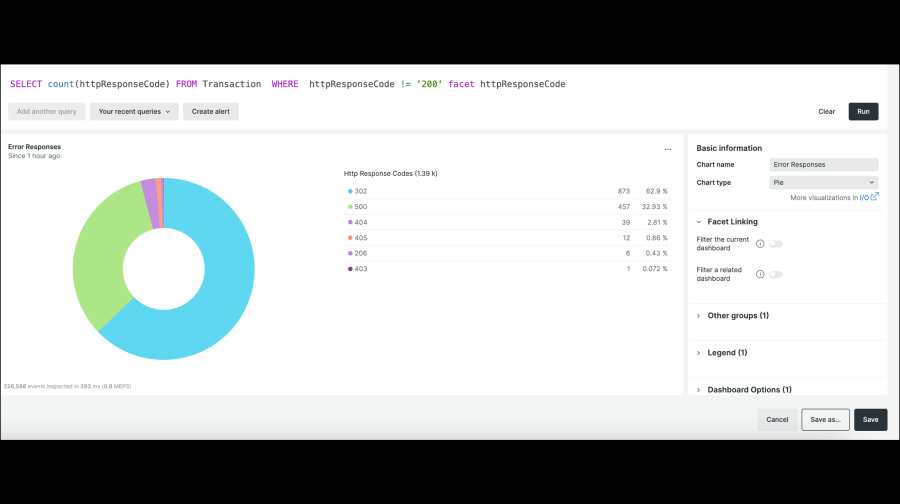Click the blue 302 legend dot
The image size is (900, 504).
(x=350, y=190)
